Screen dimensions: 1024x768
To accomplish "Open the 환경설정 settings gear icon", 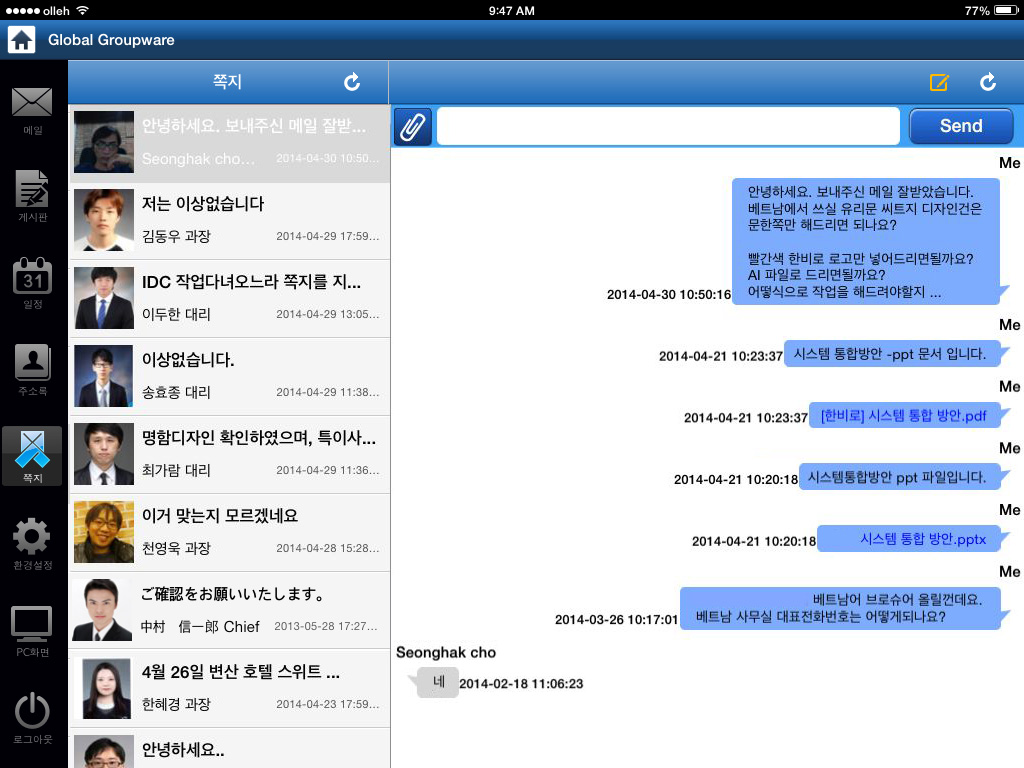I will (x=32, y=543).
